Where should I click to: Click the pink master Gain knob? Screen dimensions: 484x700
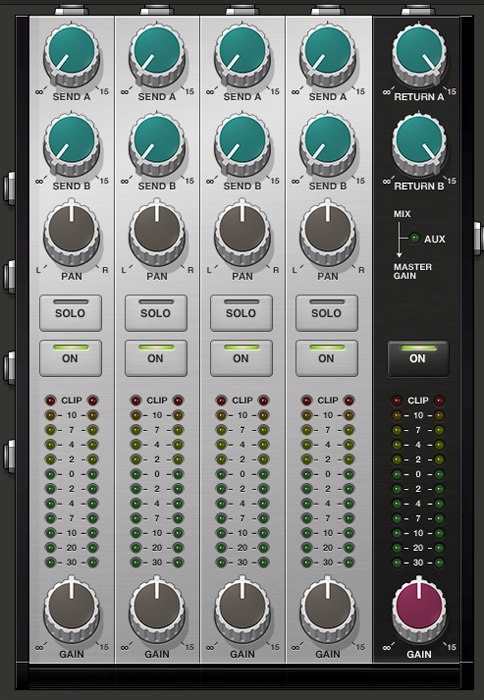[419, 609]
